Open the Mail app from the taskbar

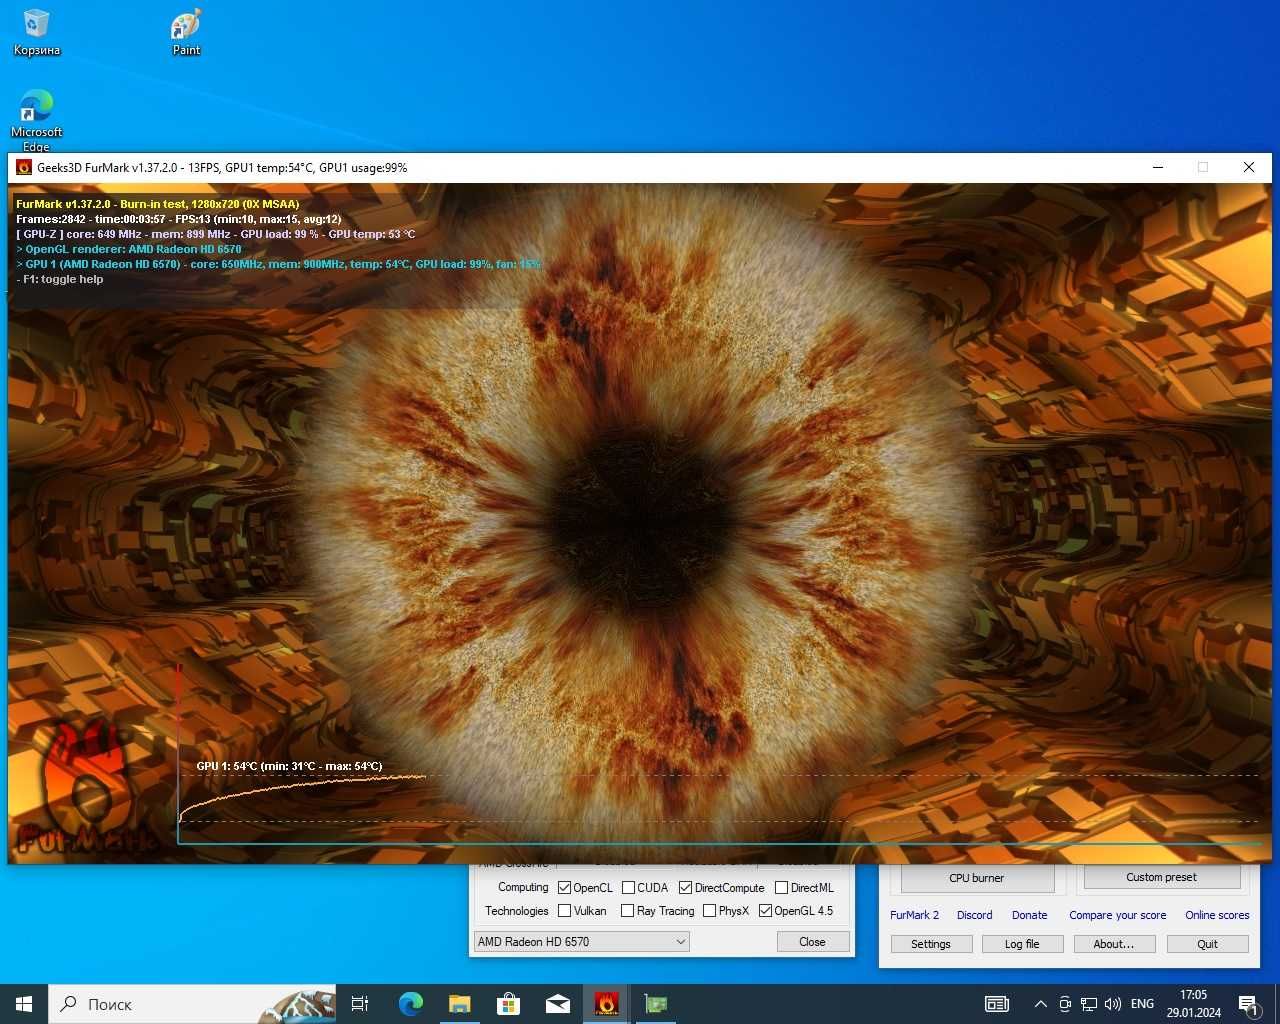pyautogui.click(x=557, y=1004)
